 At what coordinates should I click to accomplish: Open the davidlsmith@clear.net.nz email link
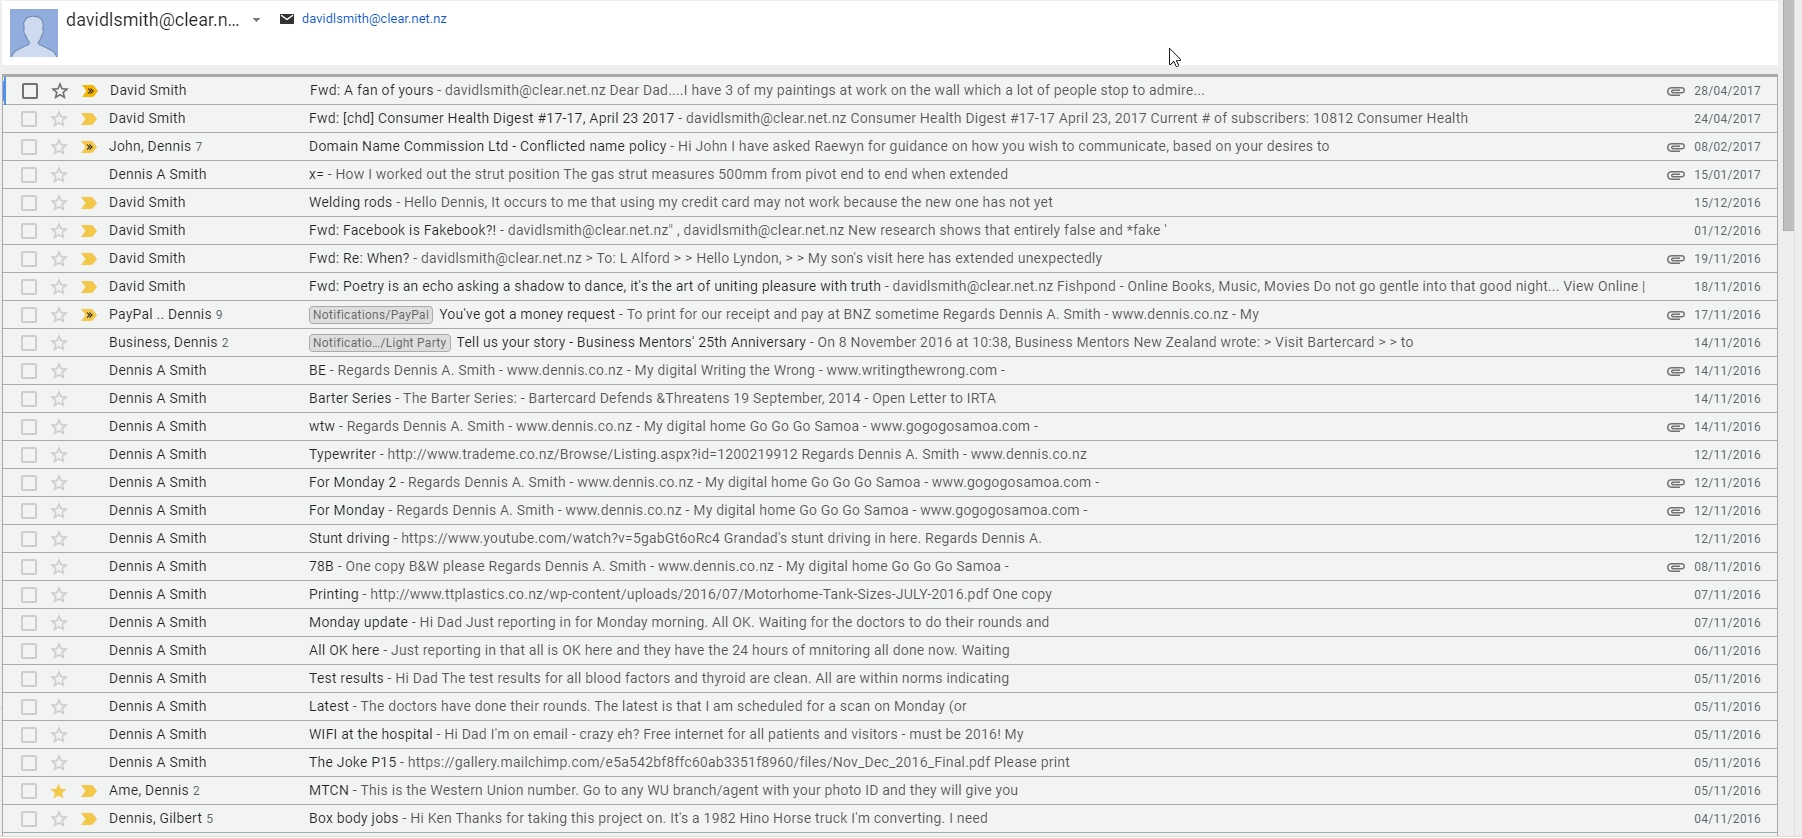(x=374, y=19)
